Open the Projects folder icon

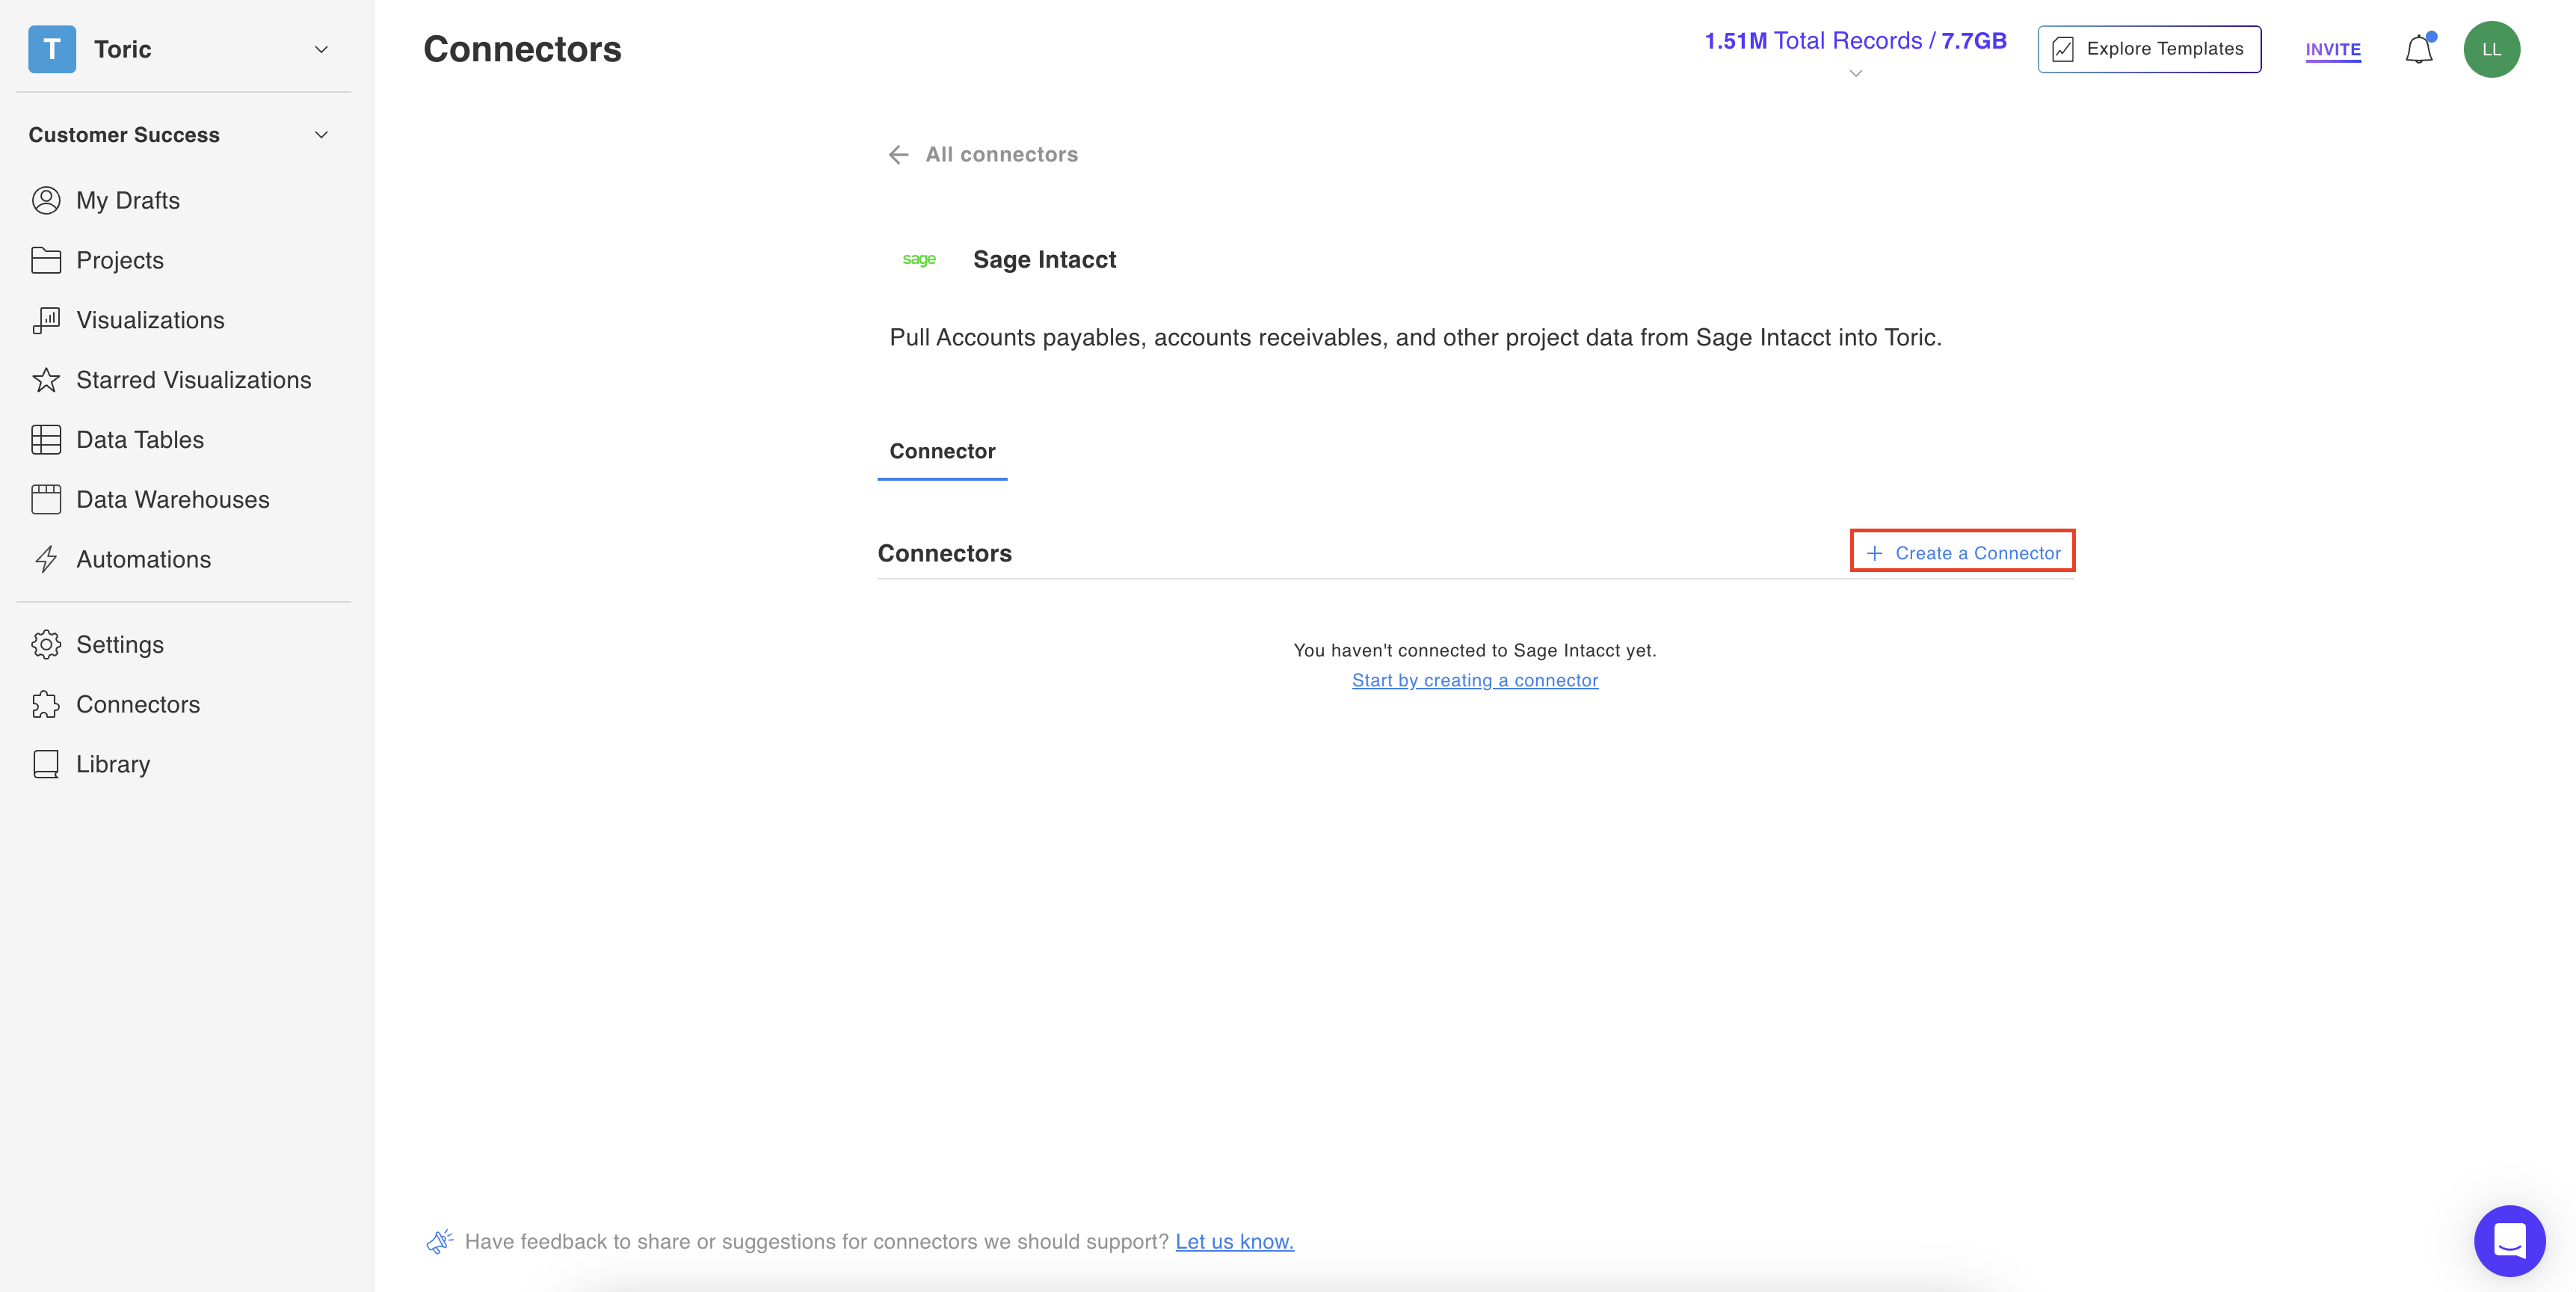46,260
